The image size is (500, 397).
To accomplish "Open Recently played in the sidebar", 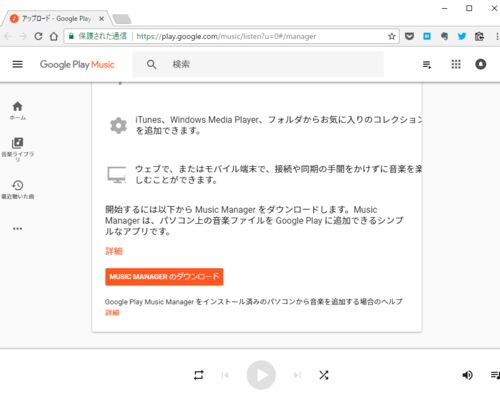I will [17, 189].
